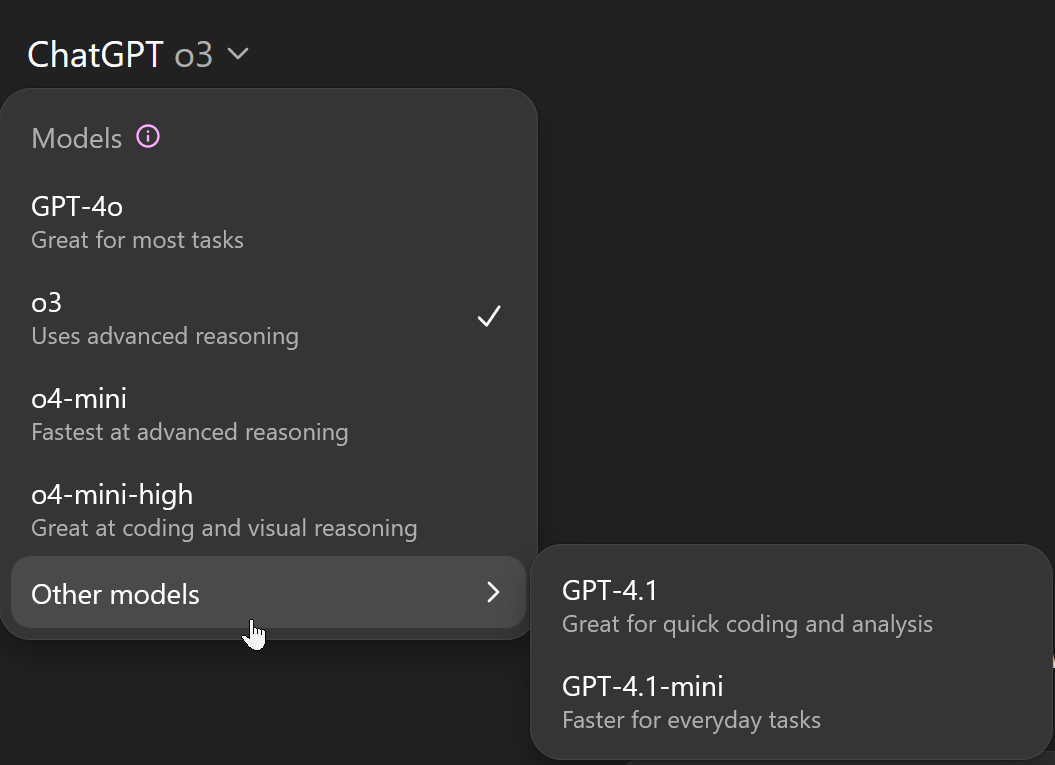Click the Models info icon
Image resolution: width=1055 pixels, height=765 pixels.
pos(148,137)
